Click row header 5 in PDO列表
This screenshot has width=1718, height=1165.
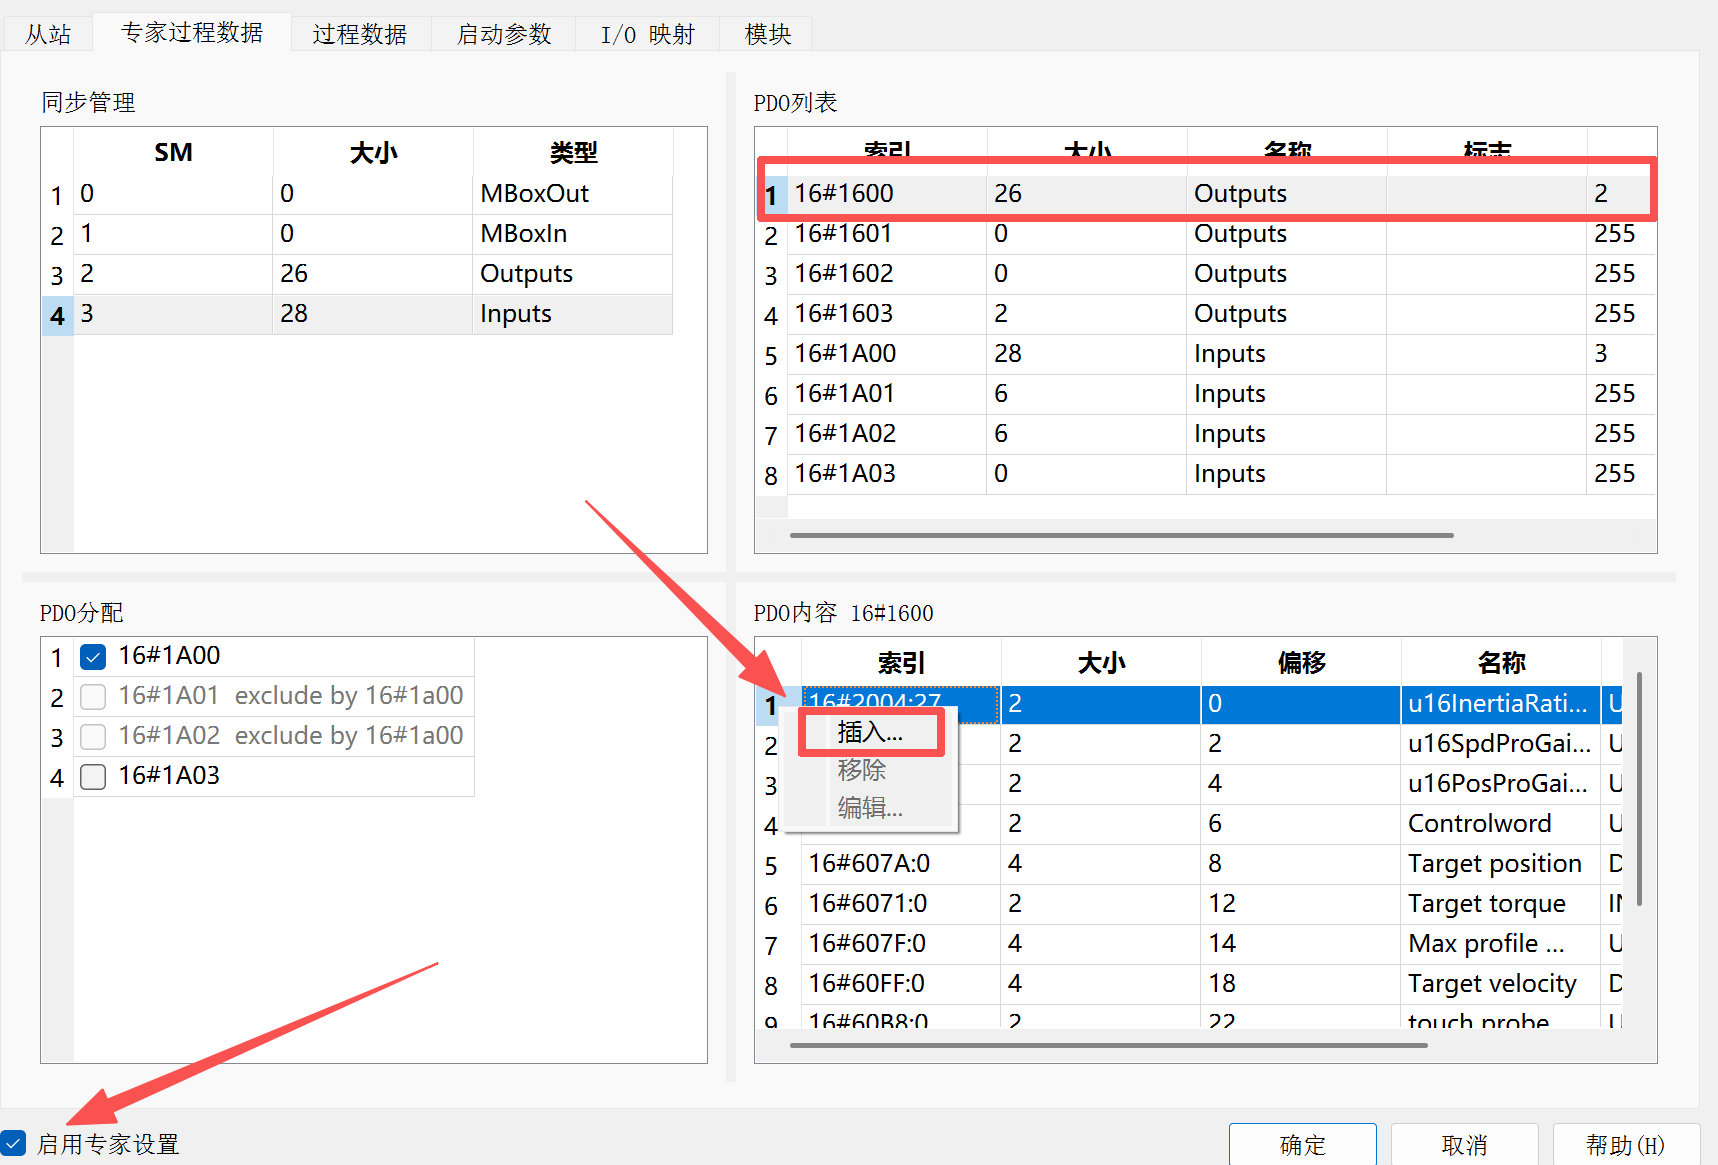[x=771, y=355]
